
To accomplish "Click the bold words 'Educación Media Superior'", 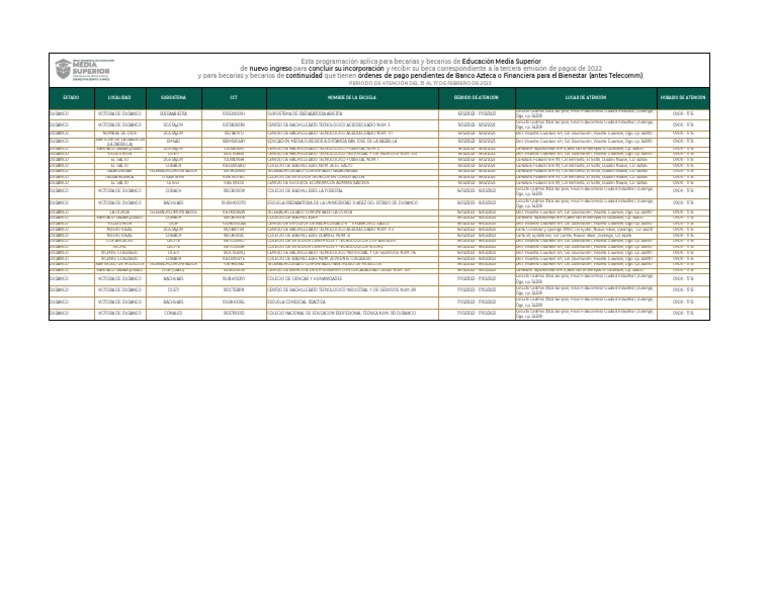I will click(502, 61).
